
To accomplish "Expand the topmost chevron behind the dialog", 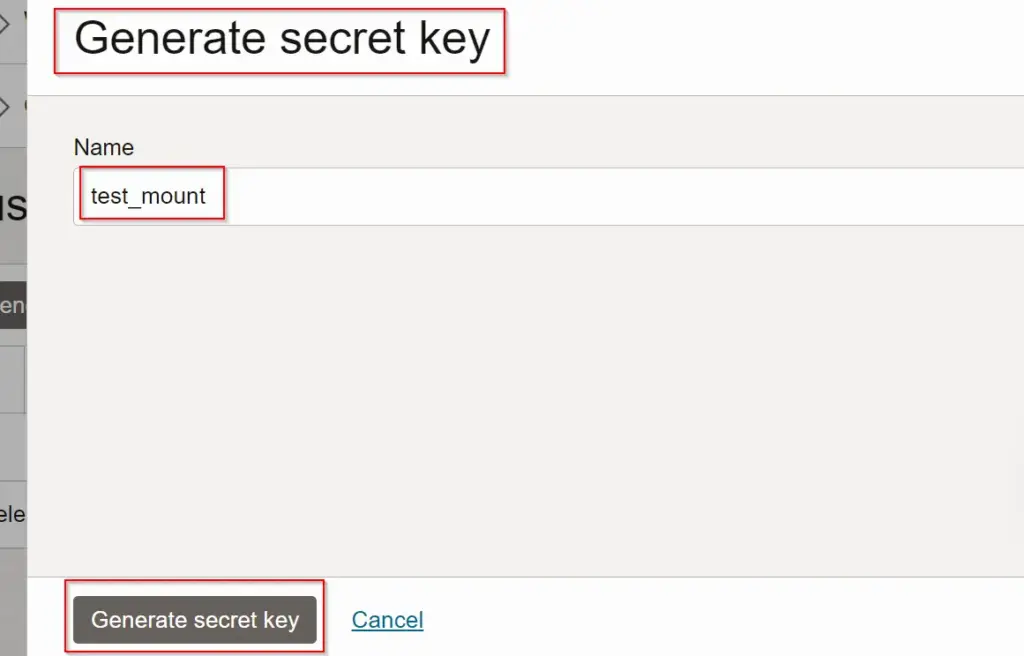I will pos(5,22).
